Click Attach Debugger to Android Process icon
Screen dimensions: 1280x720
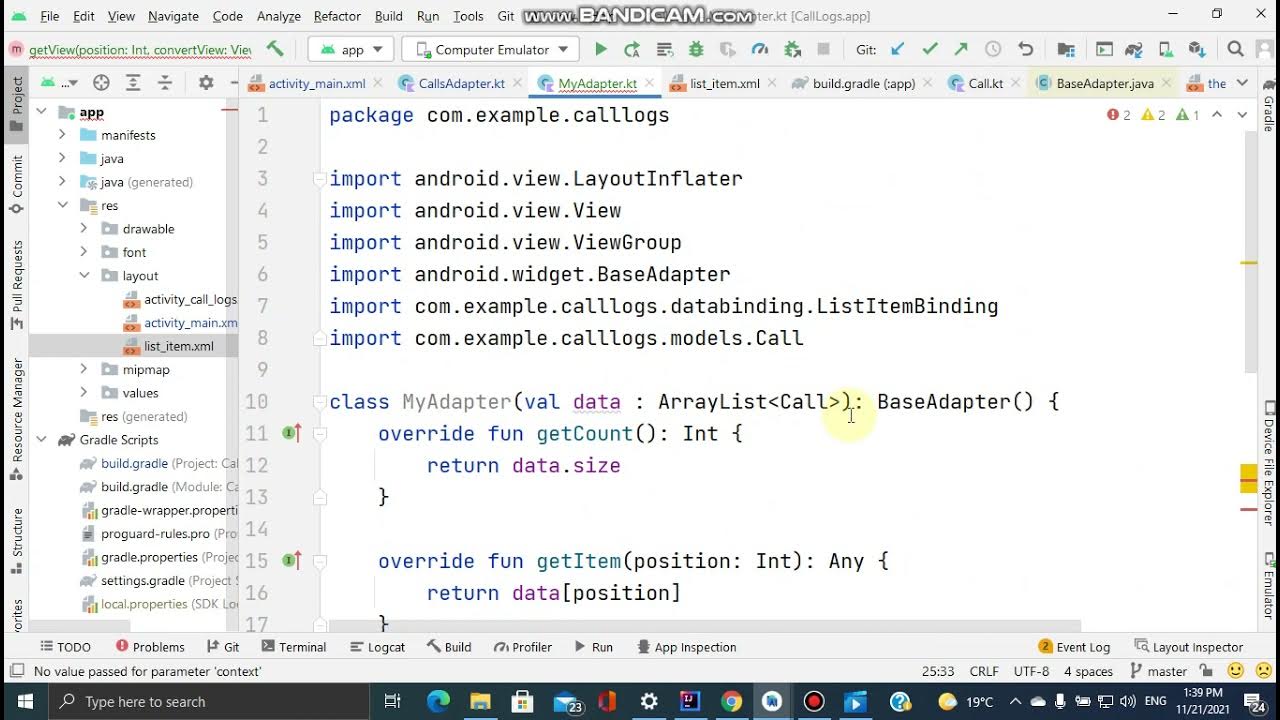(x=792, y=49)
